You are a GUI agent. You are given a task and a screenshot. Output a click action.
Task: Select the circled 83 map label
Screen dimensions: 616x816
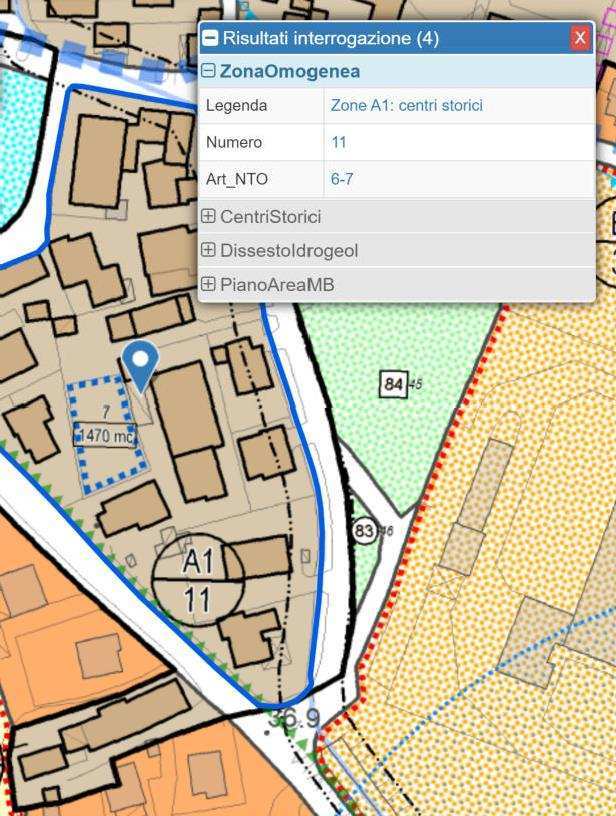(364, 531)
